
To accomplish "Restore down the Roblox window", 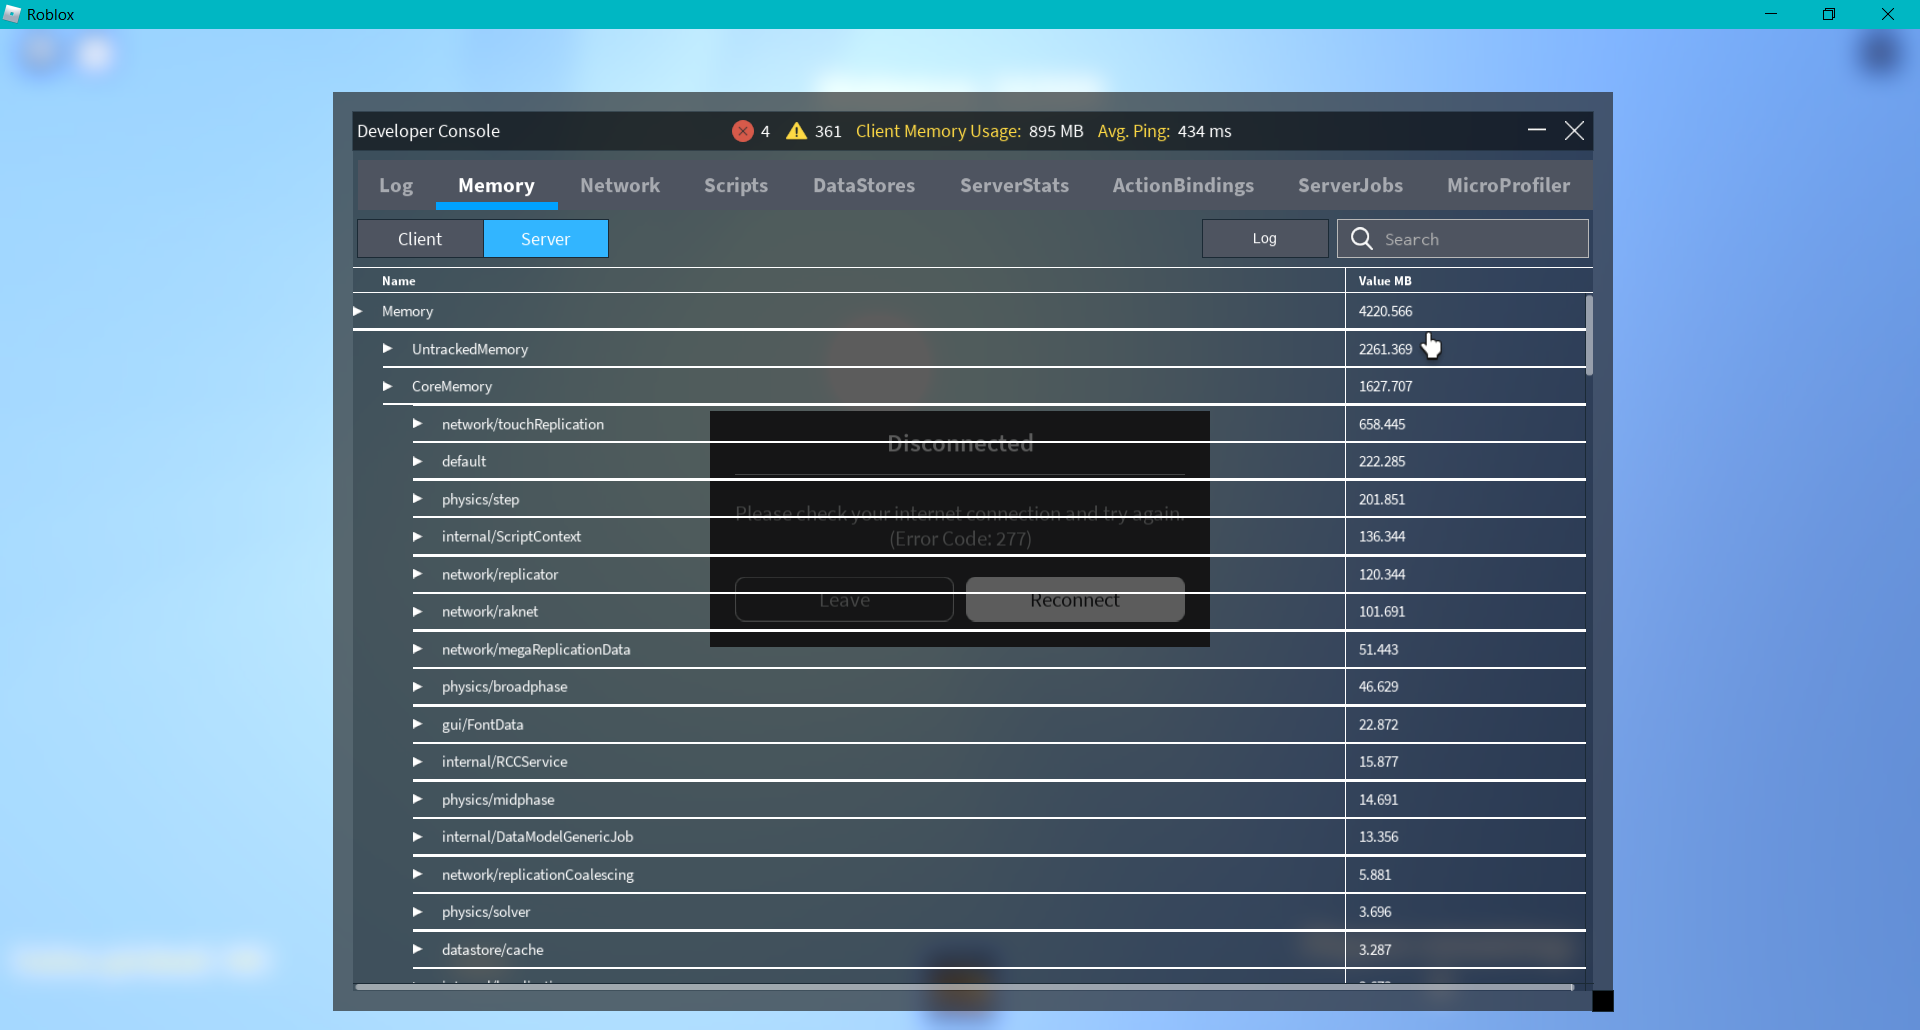I will pyautogui.click(x=1829, y=14).
